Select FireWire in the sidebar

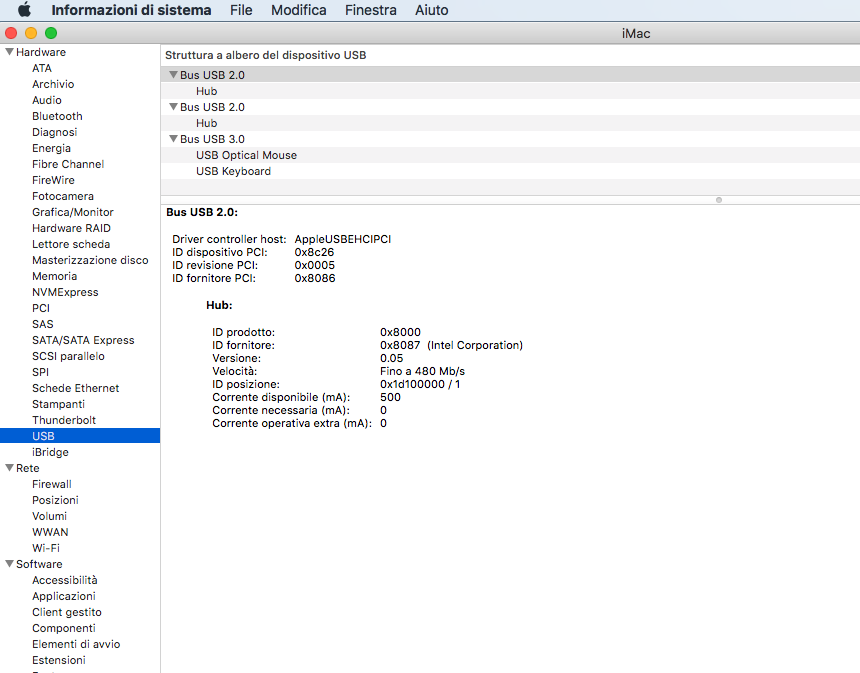53,180
